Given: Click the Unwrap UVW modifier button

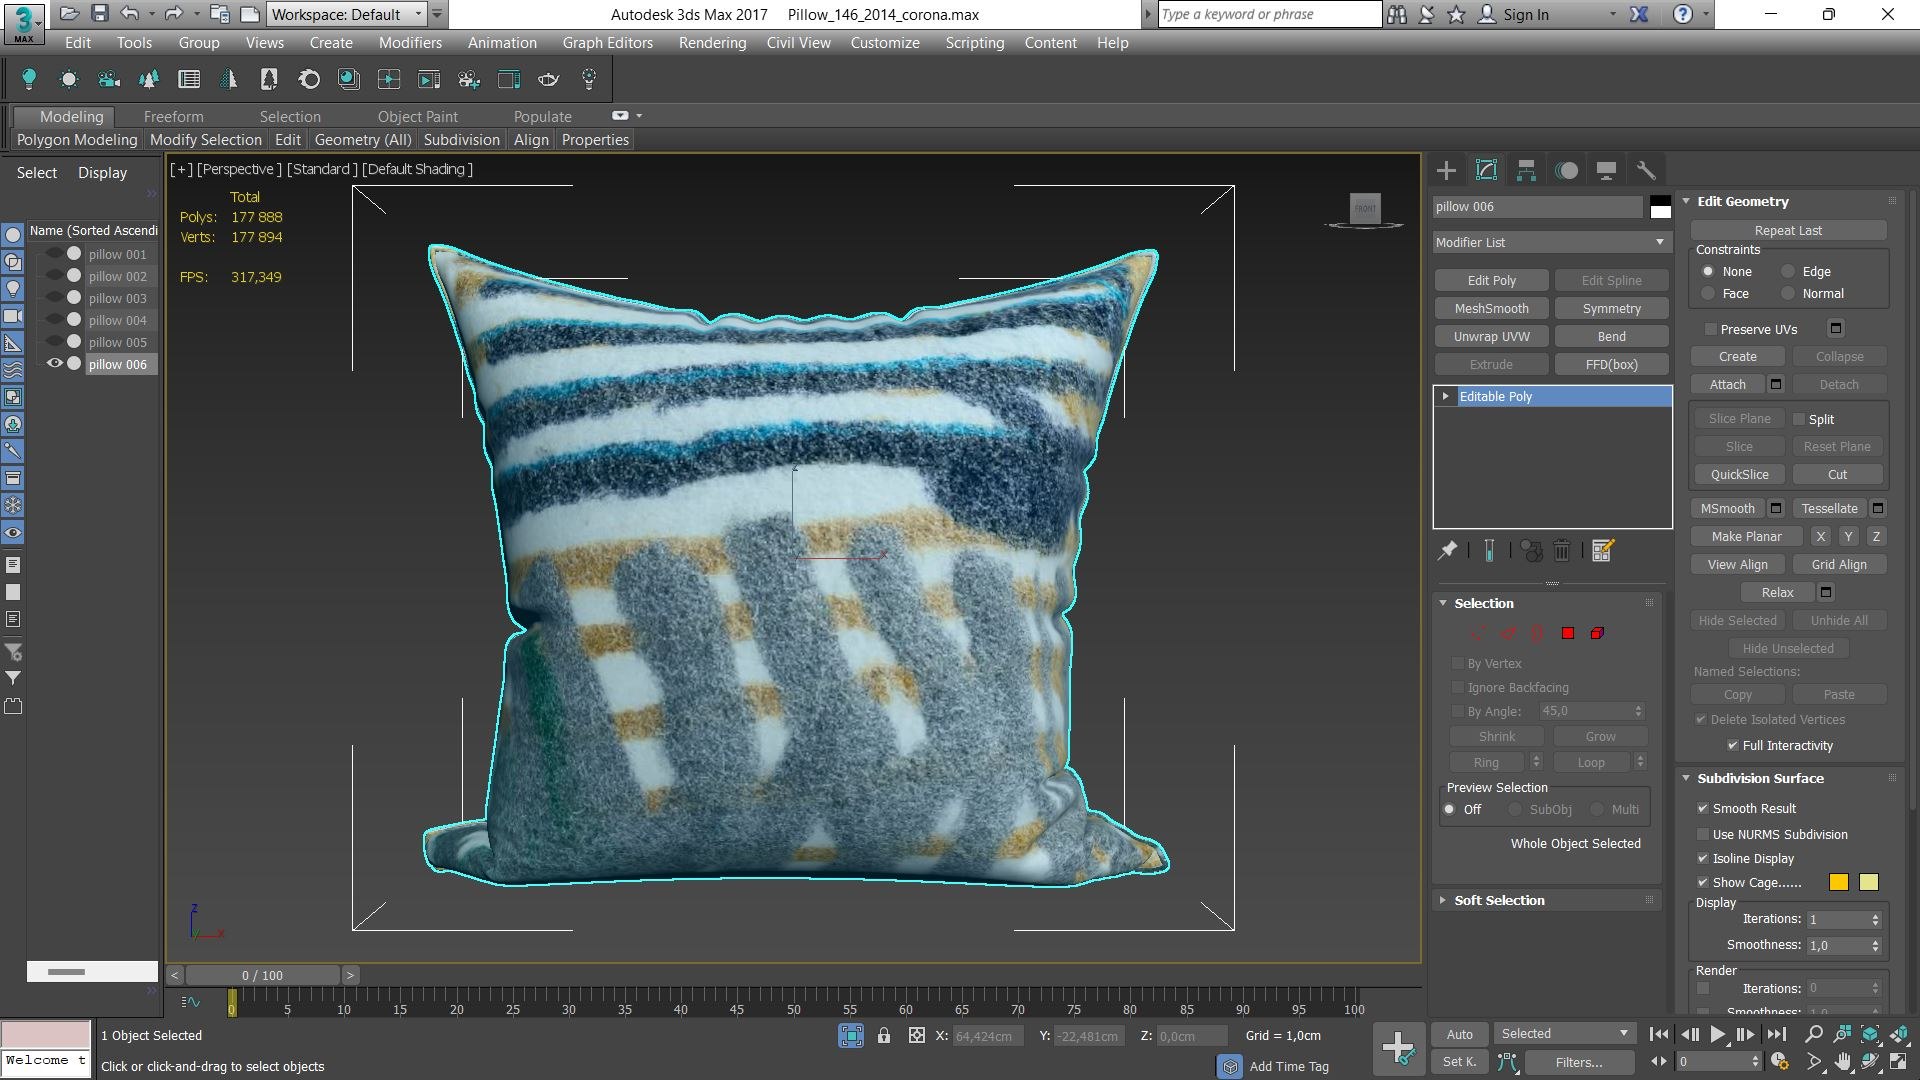Looking at the screenshot, I should point(1491,337).
